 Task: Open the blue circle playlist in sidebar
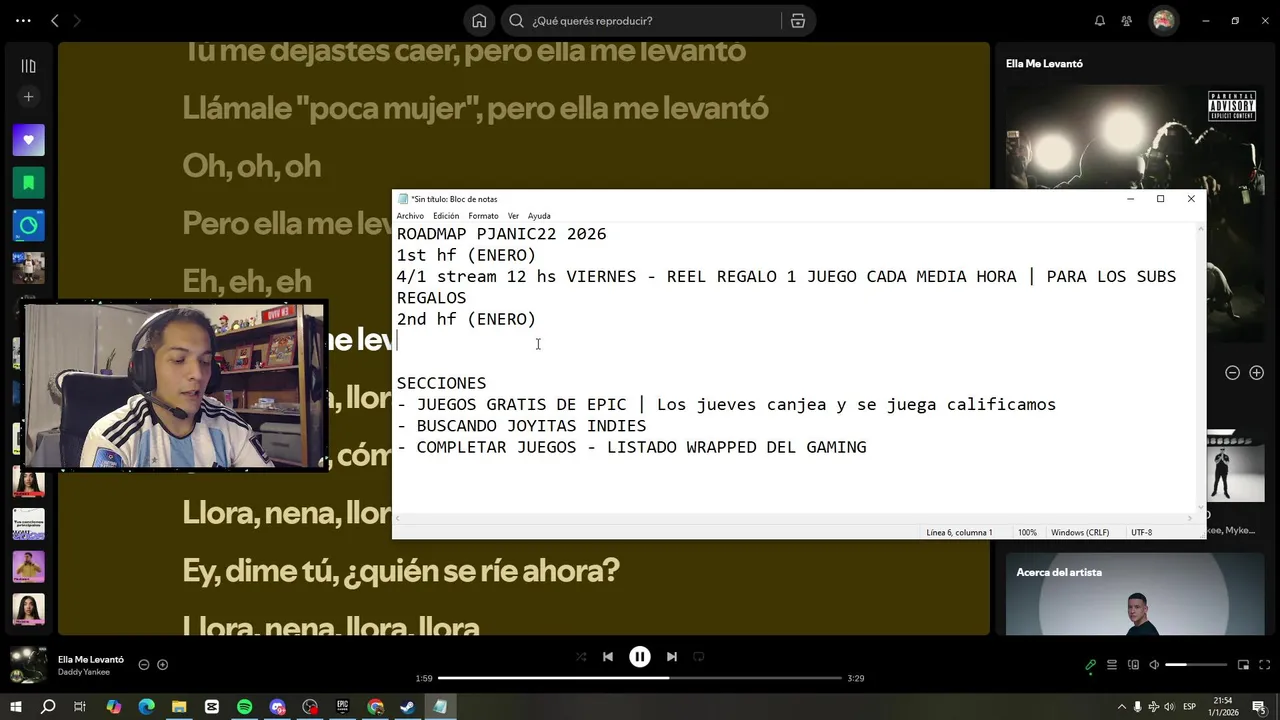(x=28, y=226)
